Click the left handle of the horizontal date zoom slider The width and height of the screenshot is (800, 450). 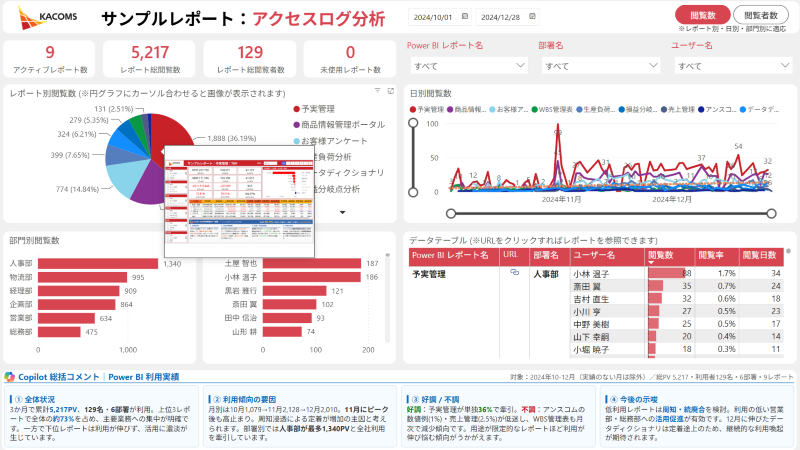click(451, 213)
